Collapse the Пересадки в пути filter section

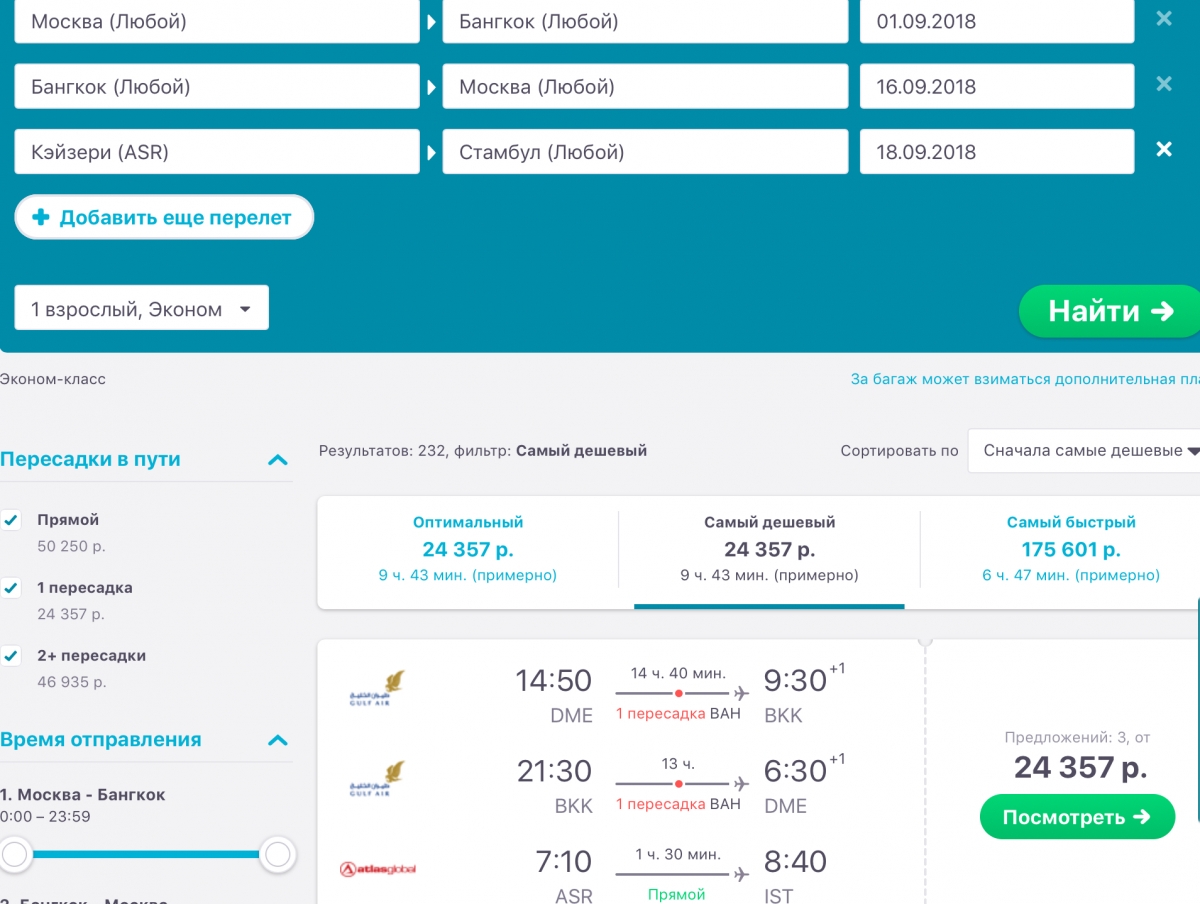(278, 460)
